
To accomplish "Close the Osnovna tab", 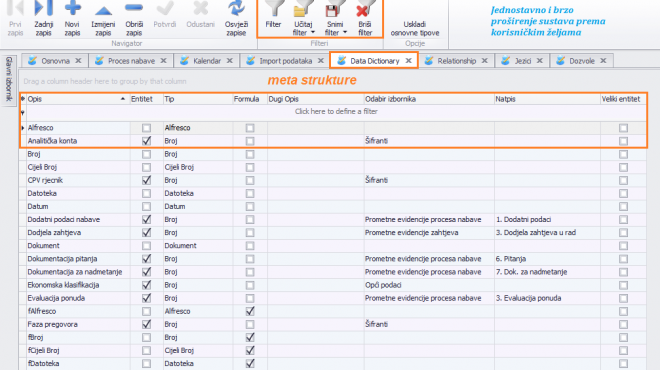I will point(78,61).
